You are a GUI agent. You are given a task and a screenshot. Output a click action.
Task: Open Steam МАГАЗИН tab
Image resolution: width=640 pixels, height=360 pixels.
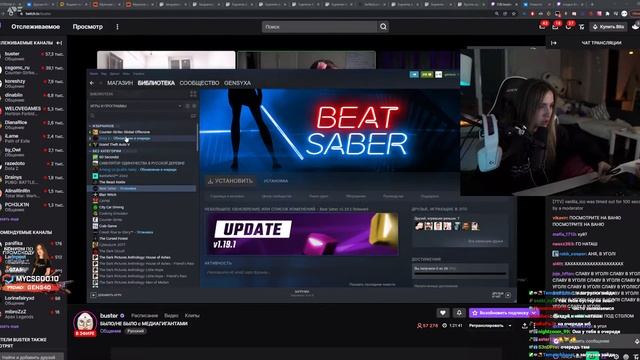click(120, 83)
